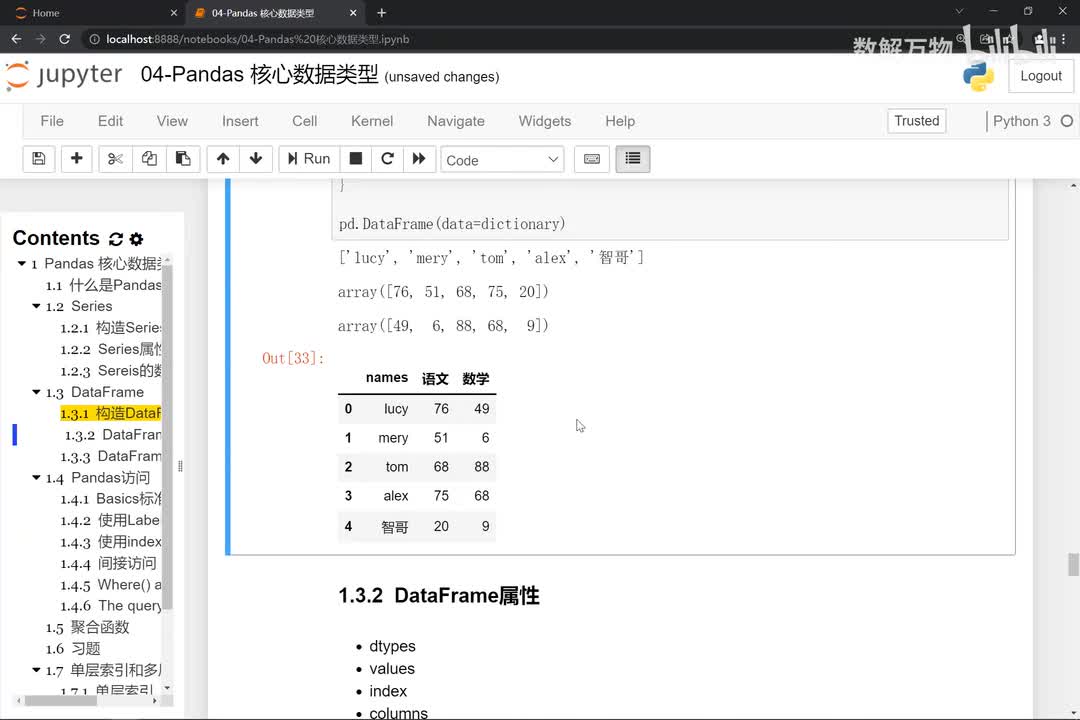Jump to highlighted 1.3.1 构造DataFrame entry
The width and height of the screenshot is (1080, 720).
tap(111, 413)
